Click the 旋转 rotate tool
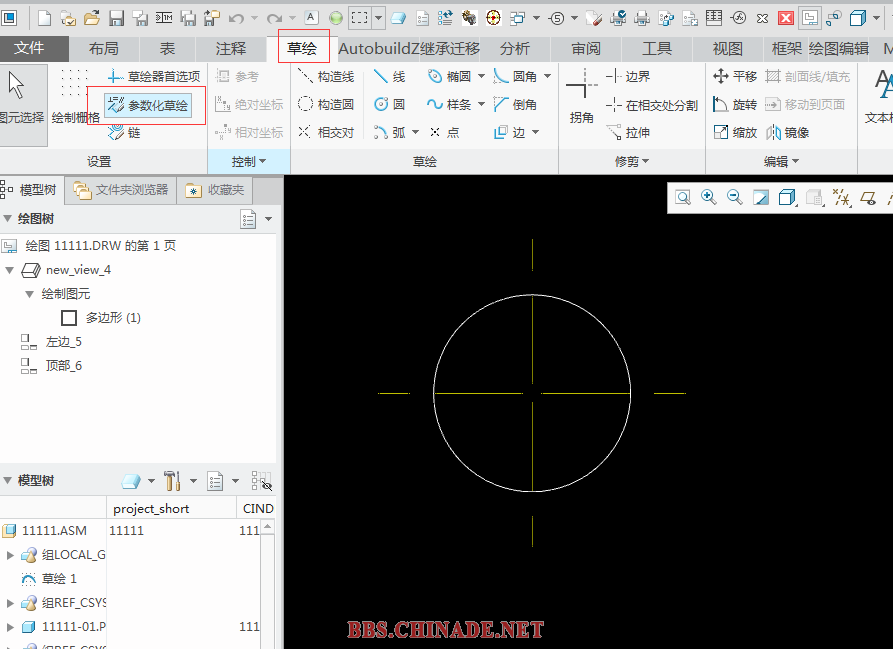The image size is (893, 649). [735, 104]
